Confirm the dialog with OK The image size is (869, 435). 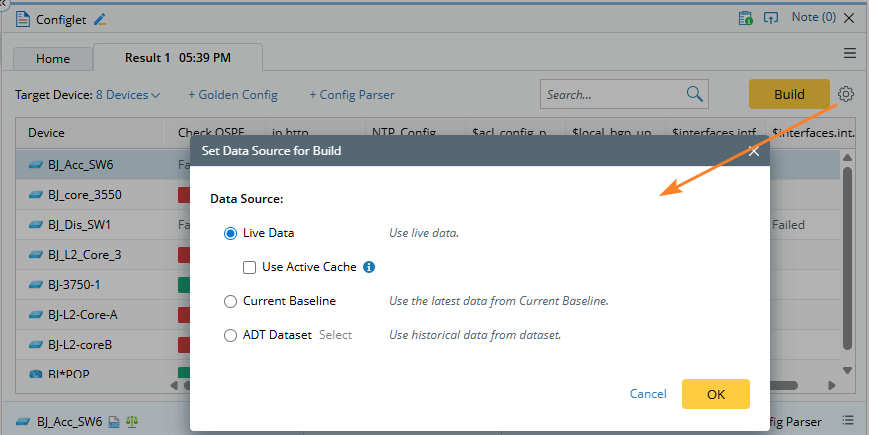[715, 394]
